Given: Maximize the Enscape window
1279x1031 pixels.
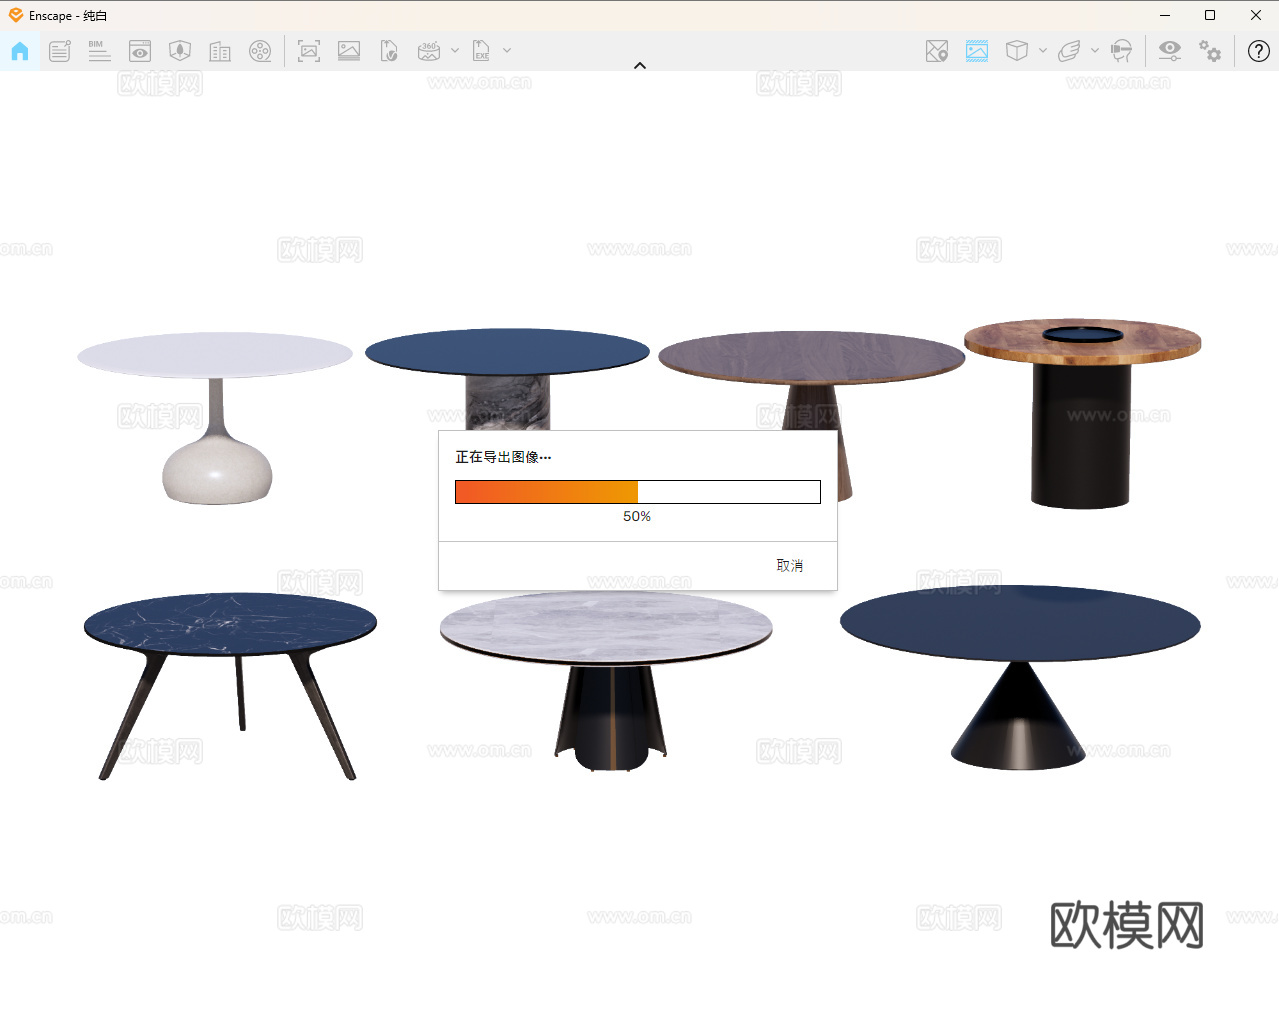Looking at the screenshot, I should [1210, 15].
